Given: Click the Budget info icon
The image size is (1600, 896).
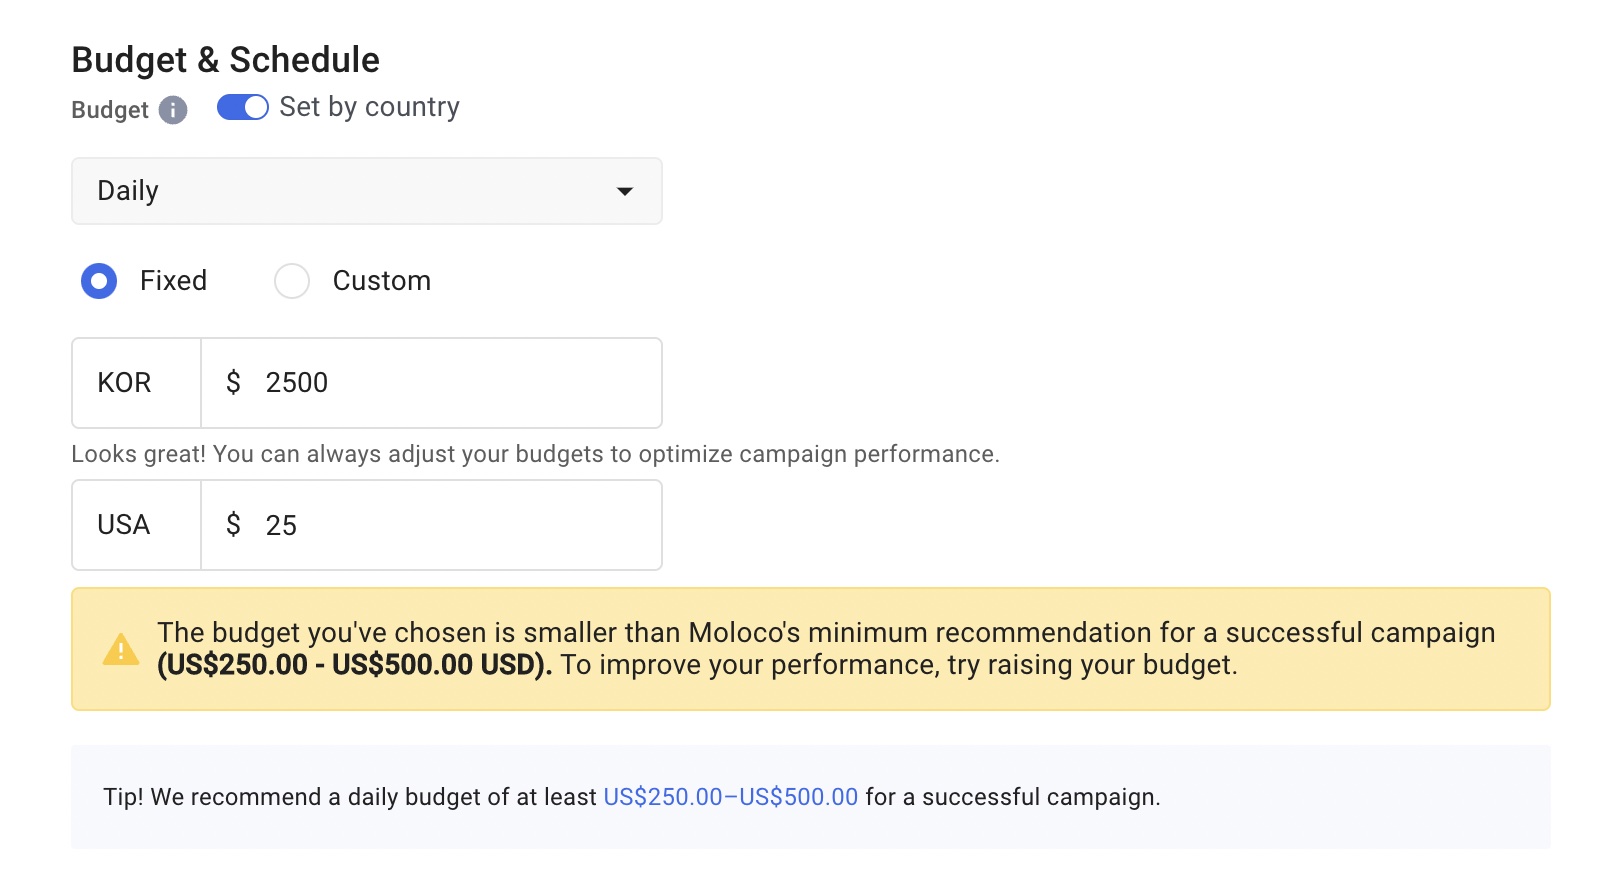Looking at the screenshot, I should (x=173, y=110).
